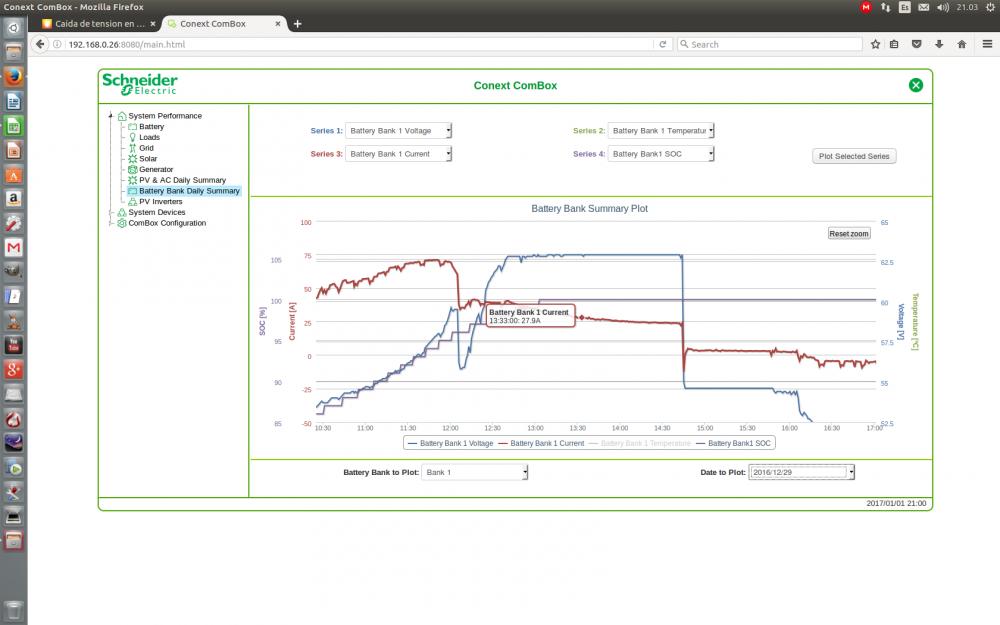This screenshot has height=625, width=1000.
Task: Click the ComBox Configuration gear icon
Action: pos(122,223)
